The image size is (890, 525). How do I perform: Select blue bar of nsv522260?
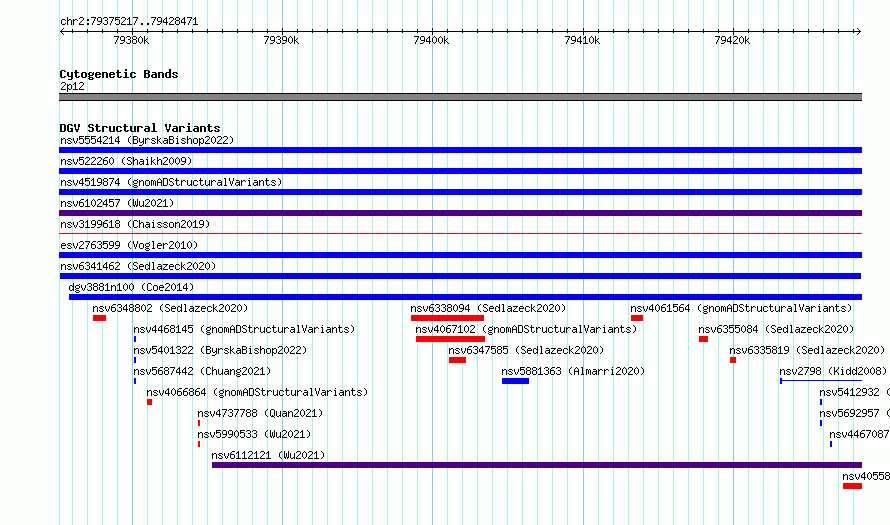click(460, 171)
